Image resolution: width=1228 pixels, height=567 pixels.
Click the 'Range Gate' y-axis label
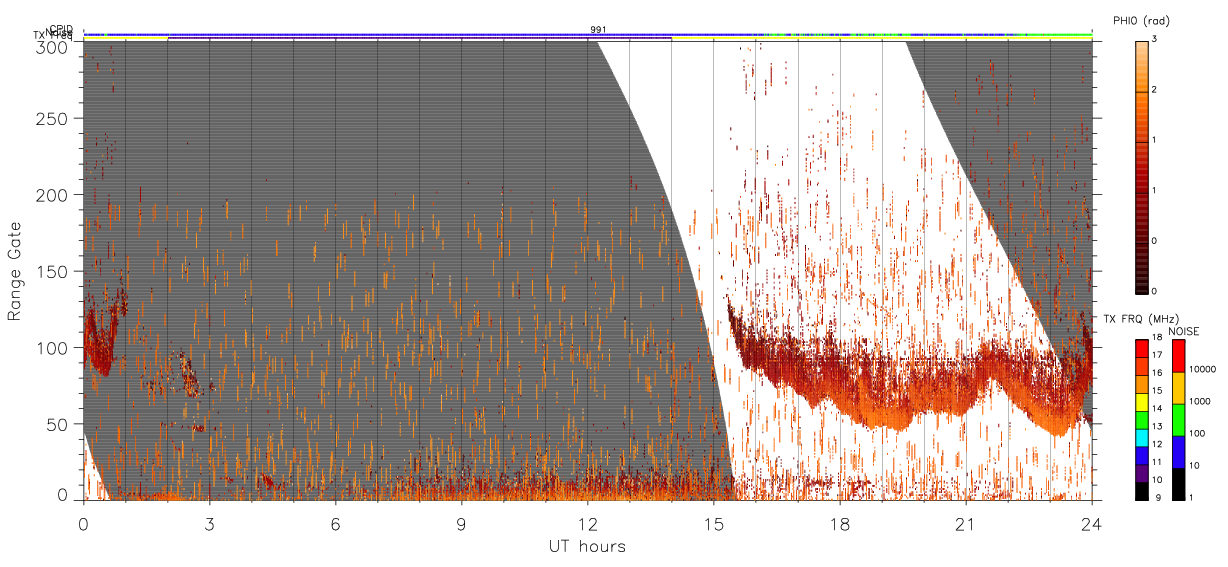[x=15, y=271]
